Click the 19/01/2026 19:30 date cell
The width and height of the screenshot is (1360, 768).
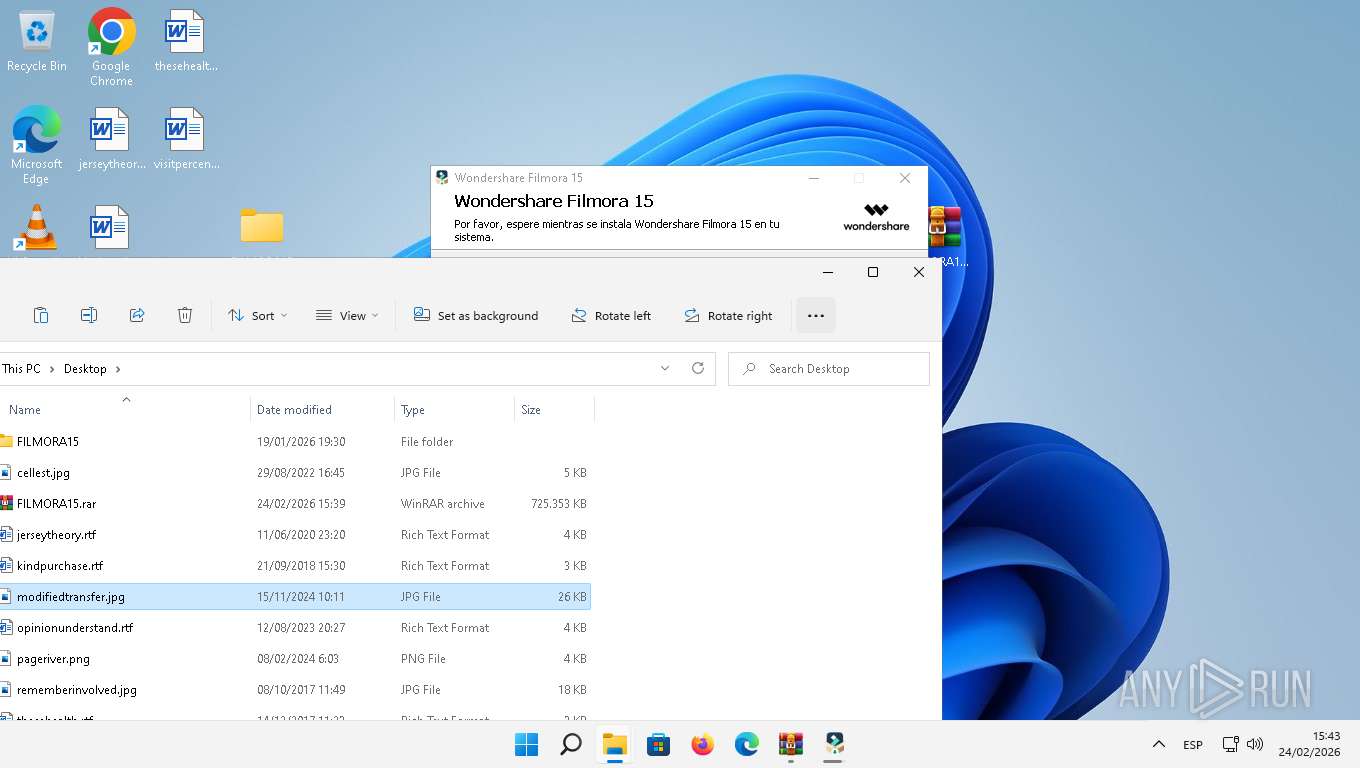coord(301,441)
